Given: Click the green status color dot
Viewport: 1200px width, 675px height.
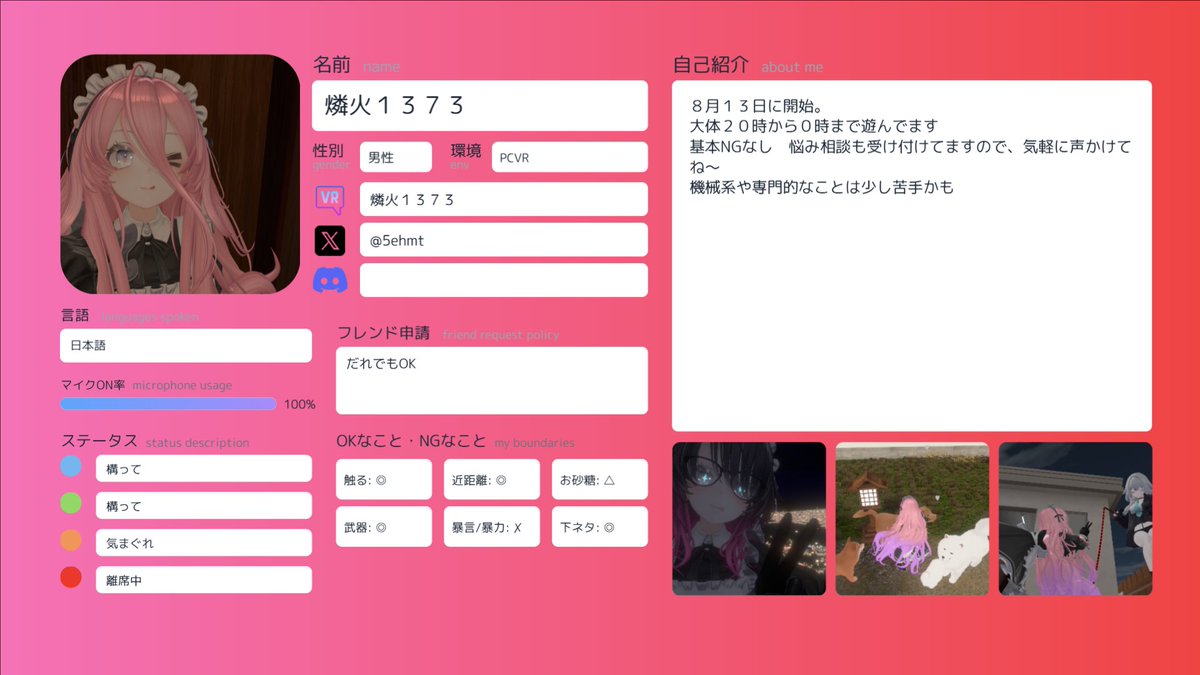Looking at the screenshot, I should [71, 503].
